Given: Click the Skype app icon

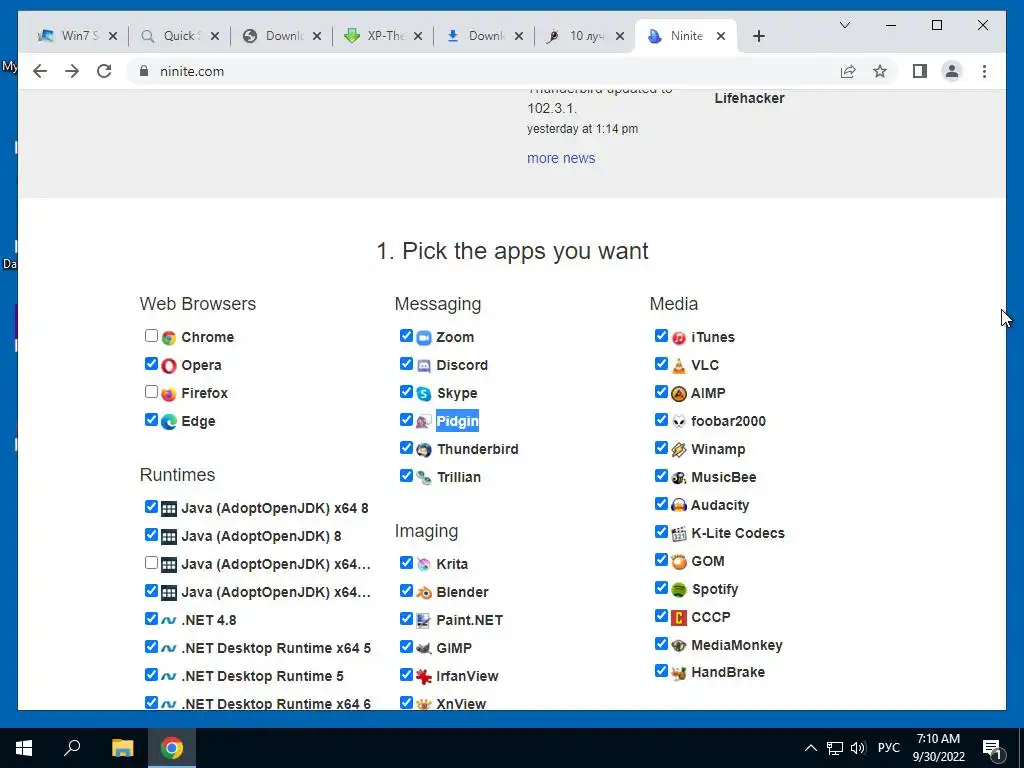Looking at the screenshot, I should 424,394.
